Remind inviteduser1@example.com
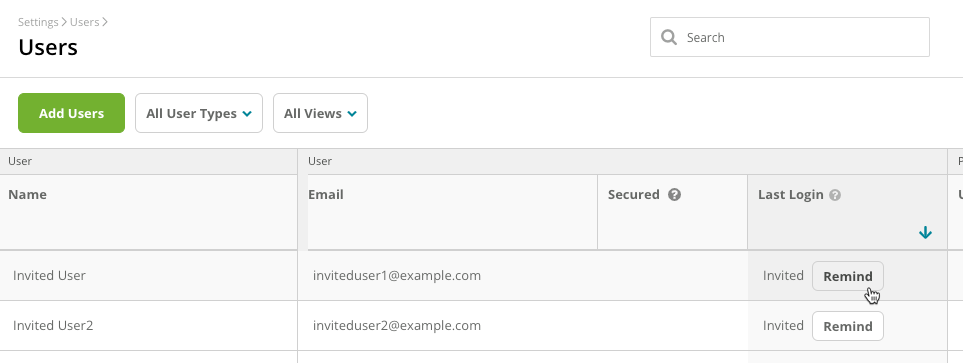 coord(848,276)
